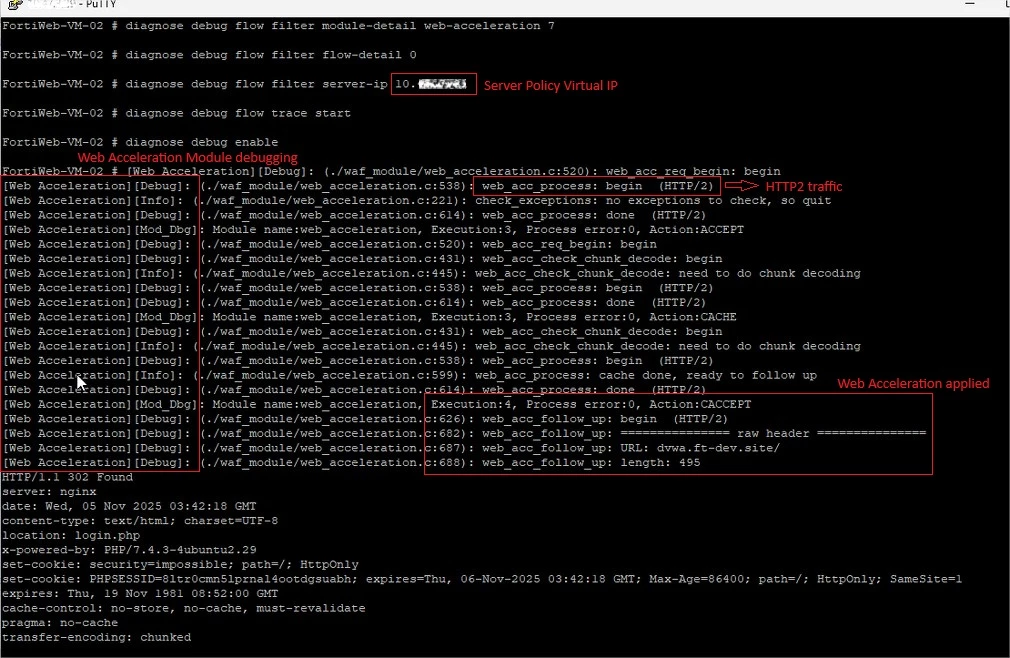Click the 'Action:ACCEPT' module debug line
Viewport: 1010px width, 658px height.
[374, 229]
